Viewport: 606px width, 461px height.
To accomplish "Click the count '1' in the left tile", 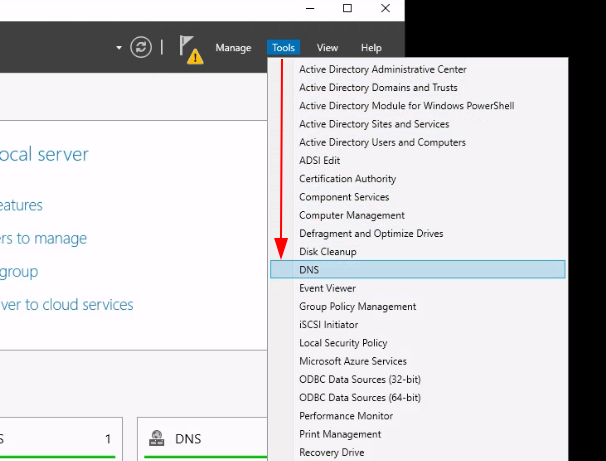I will point(108,439).
